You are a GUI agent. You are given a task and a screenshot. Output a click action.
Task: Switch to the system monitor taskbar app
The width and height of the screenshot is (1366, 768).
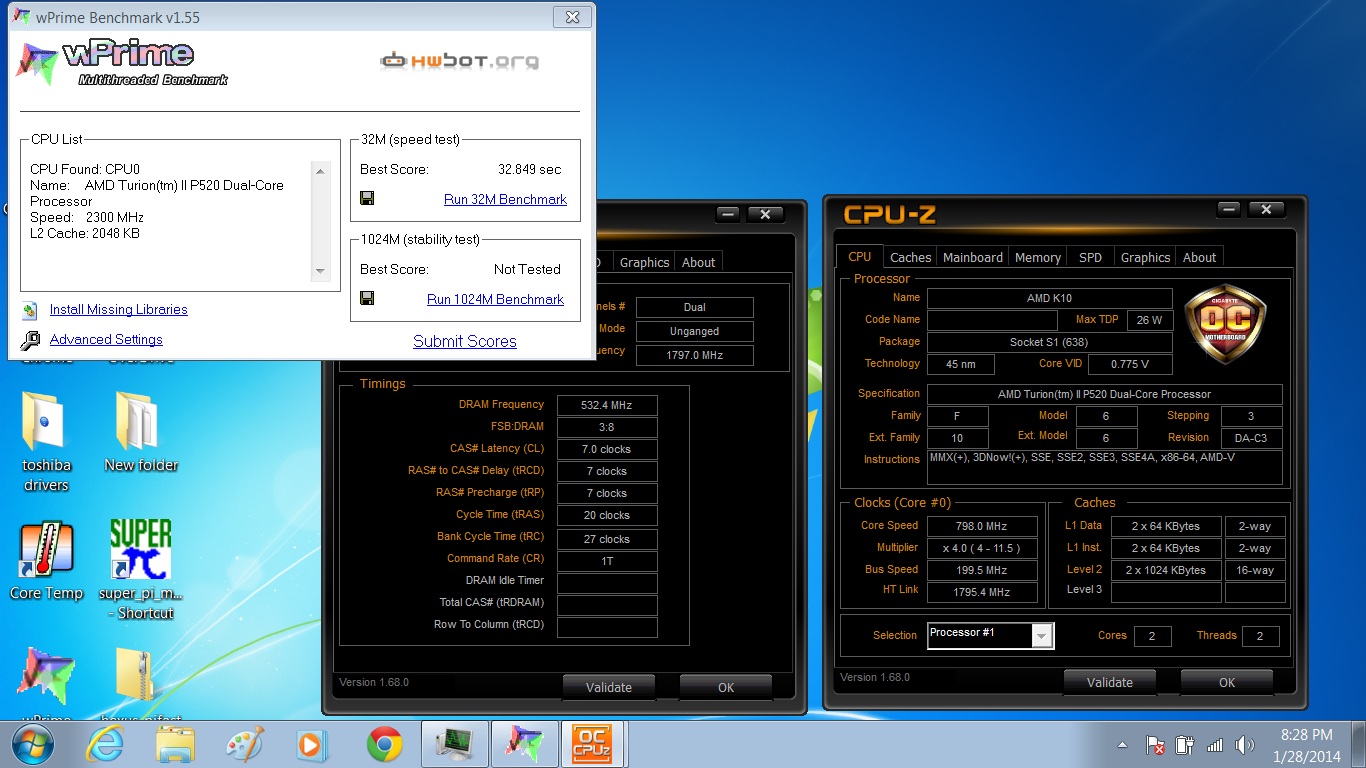point(455,744)
